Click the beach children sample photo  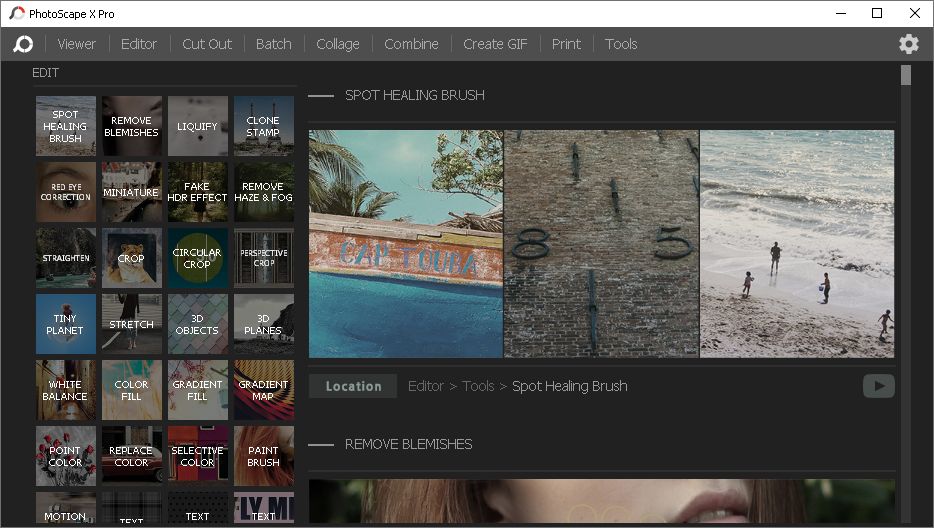797,244
